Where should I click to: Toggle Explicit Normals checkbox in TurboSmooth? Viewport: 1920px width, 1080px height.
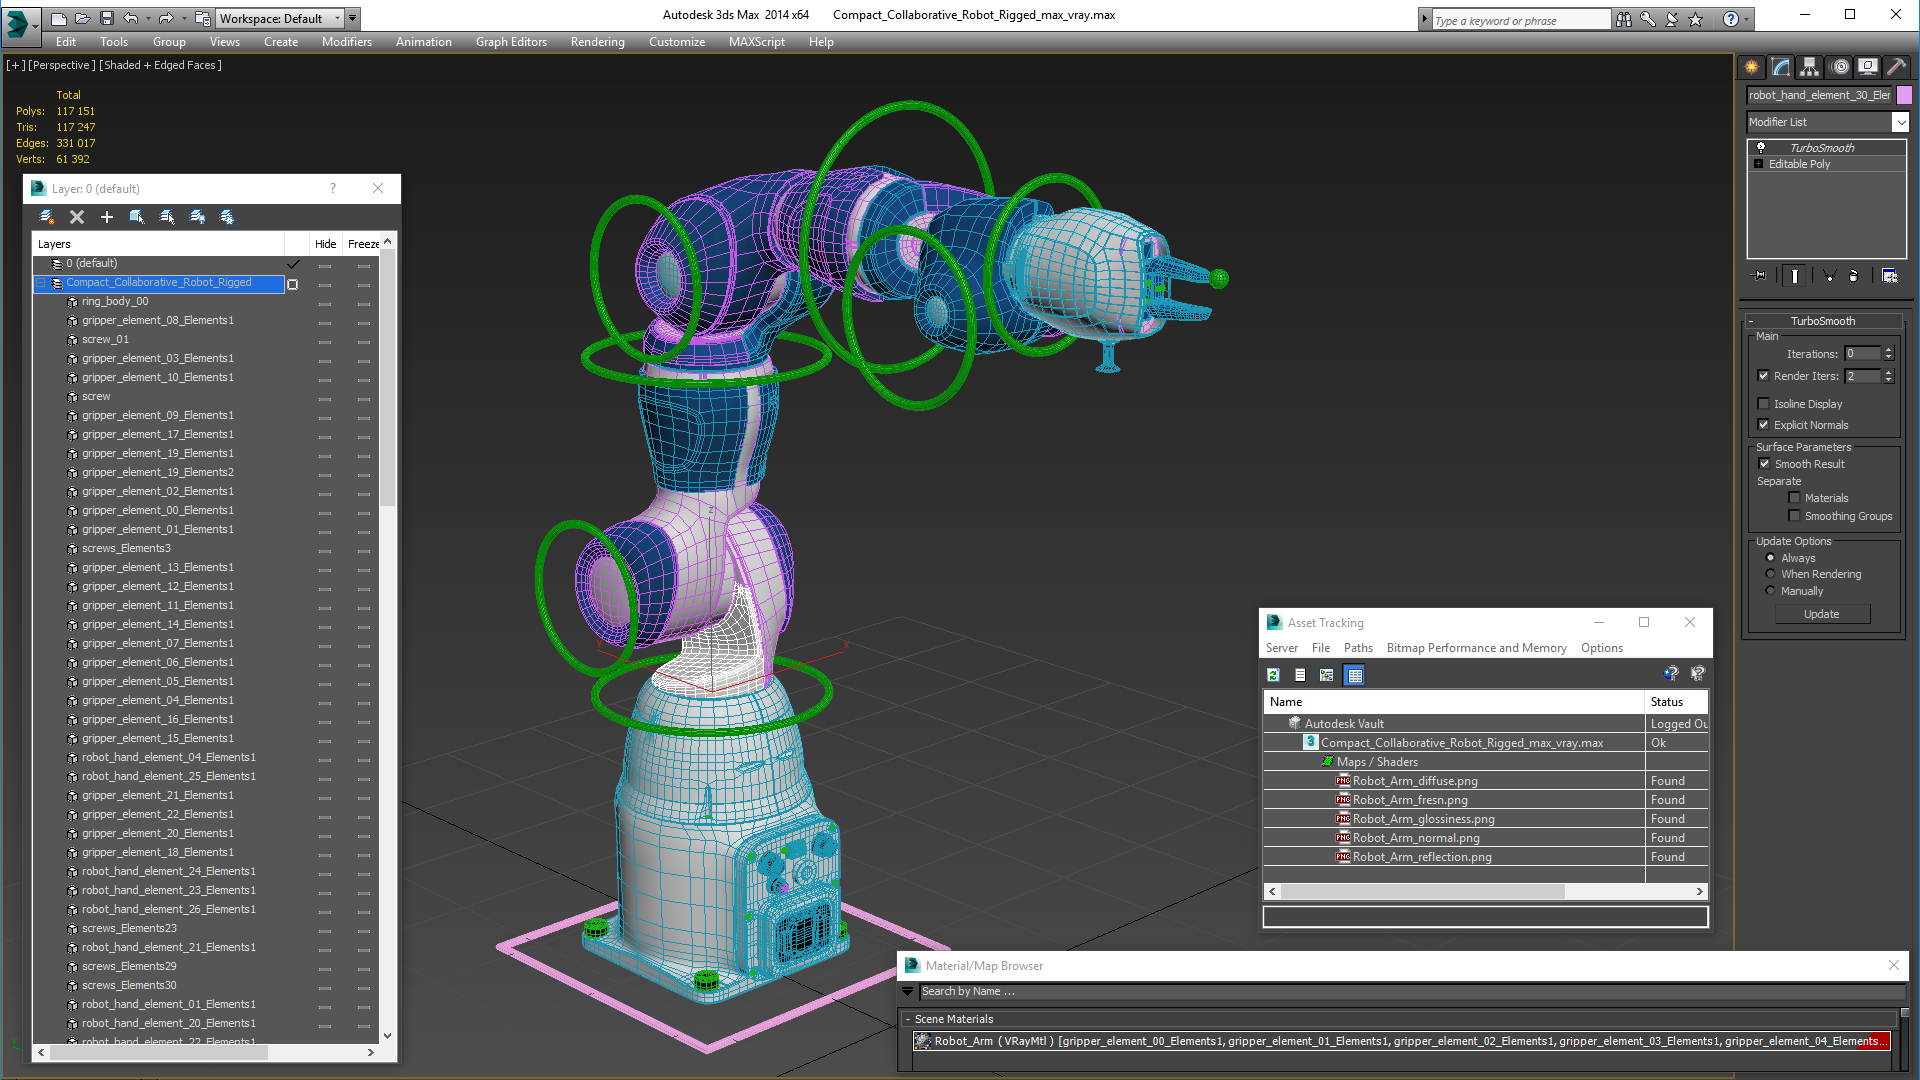click(1764, 425)
